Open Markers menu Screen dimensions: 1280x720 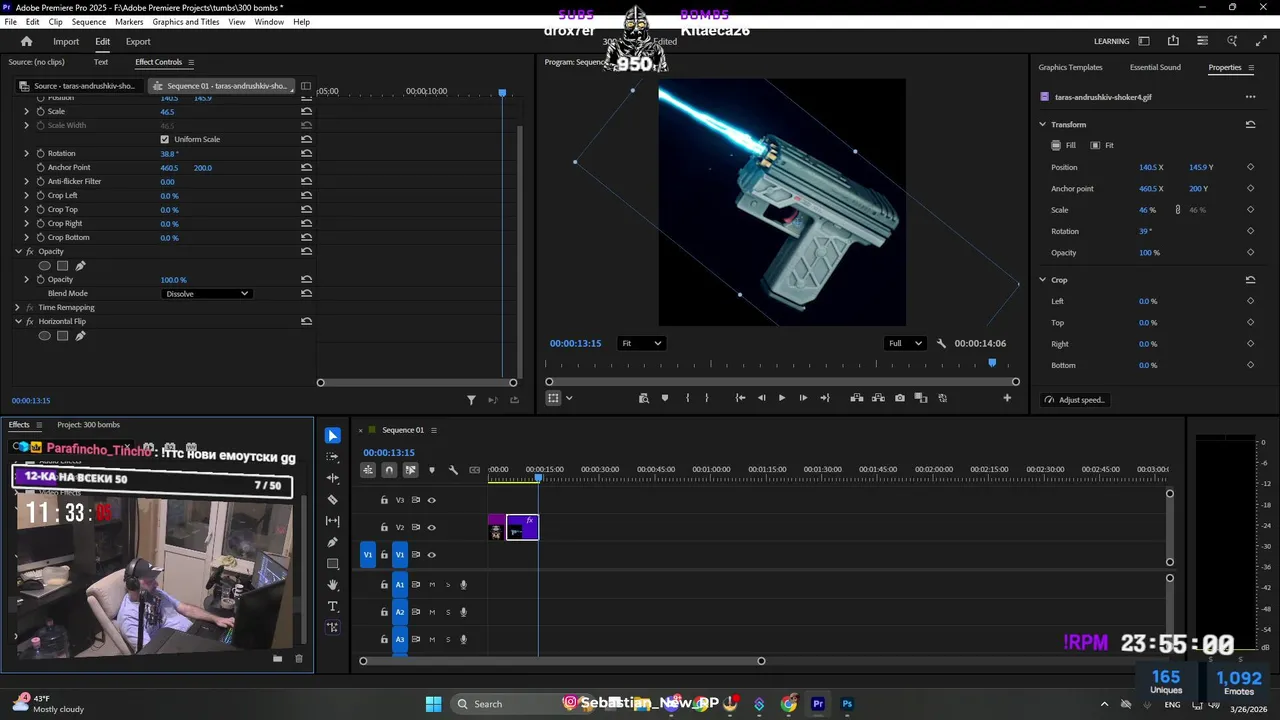(x=129, y=22)
